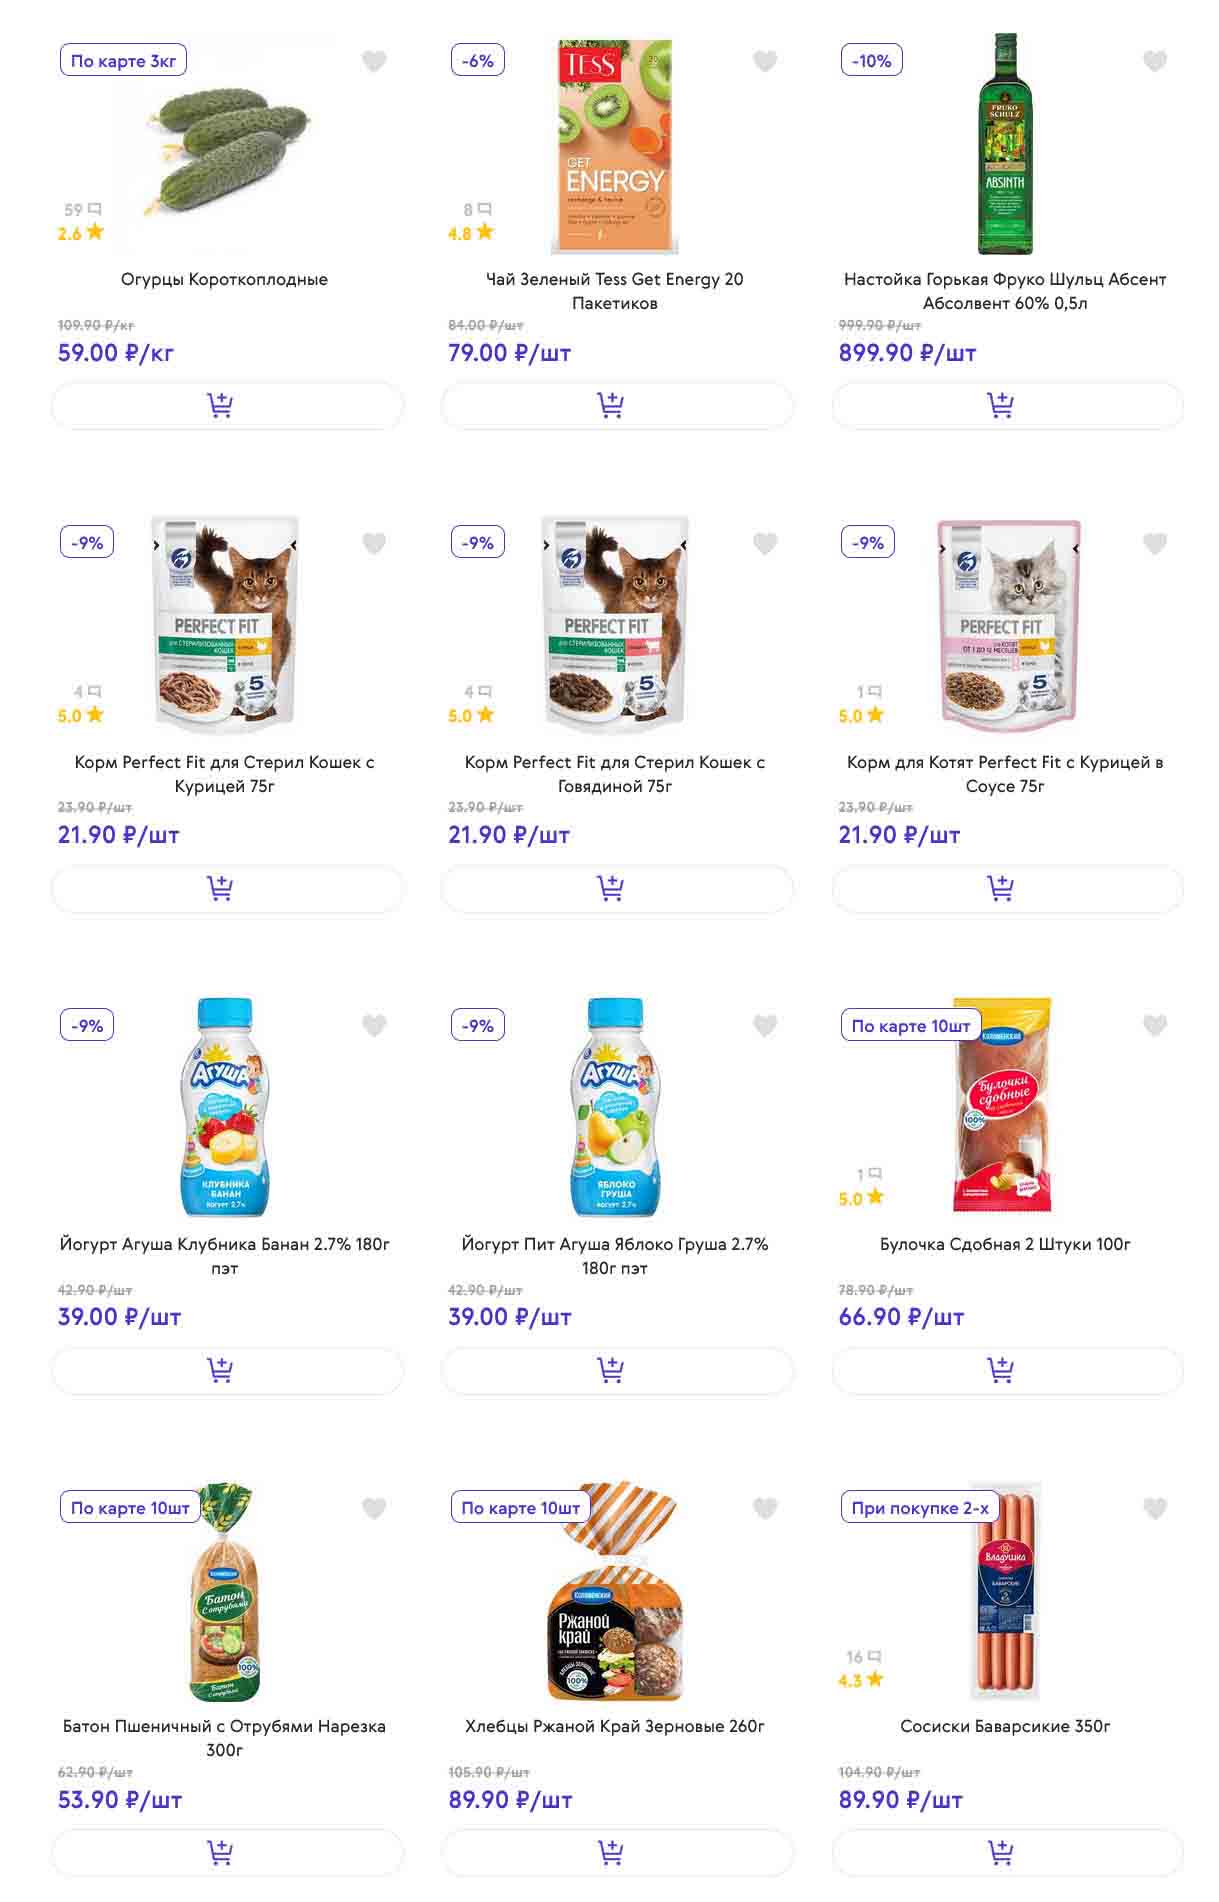Click the 4.3 star rating on sausages
The width and height of the screenshot is (1219, 1902).
click(860, 1680)
